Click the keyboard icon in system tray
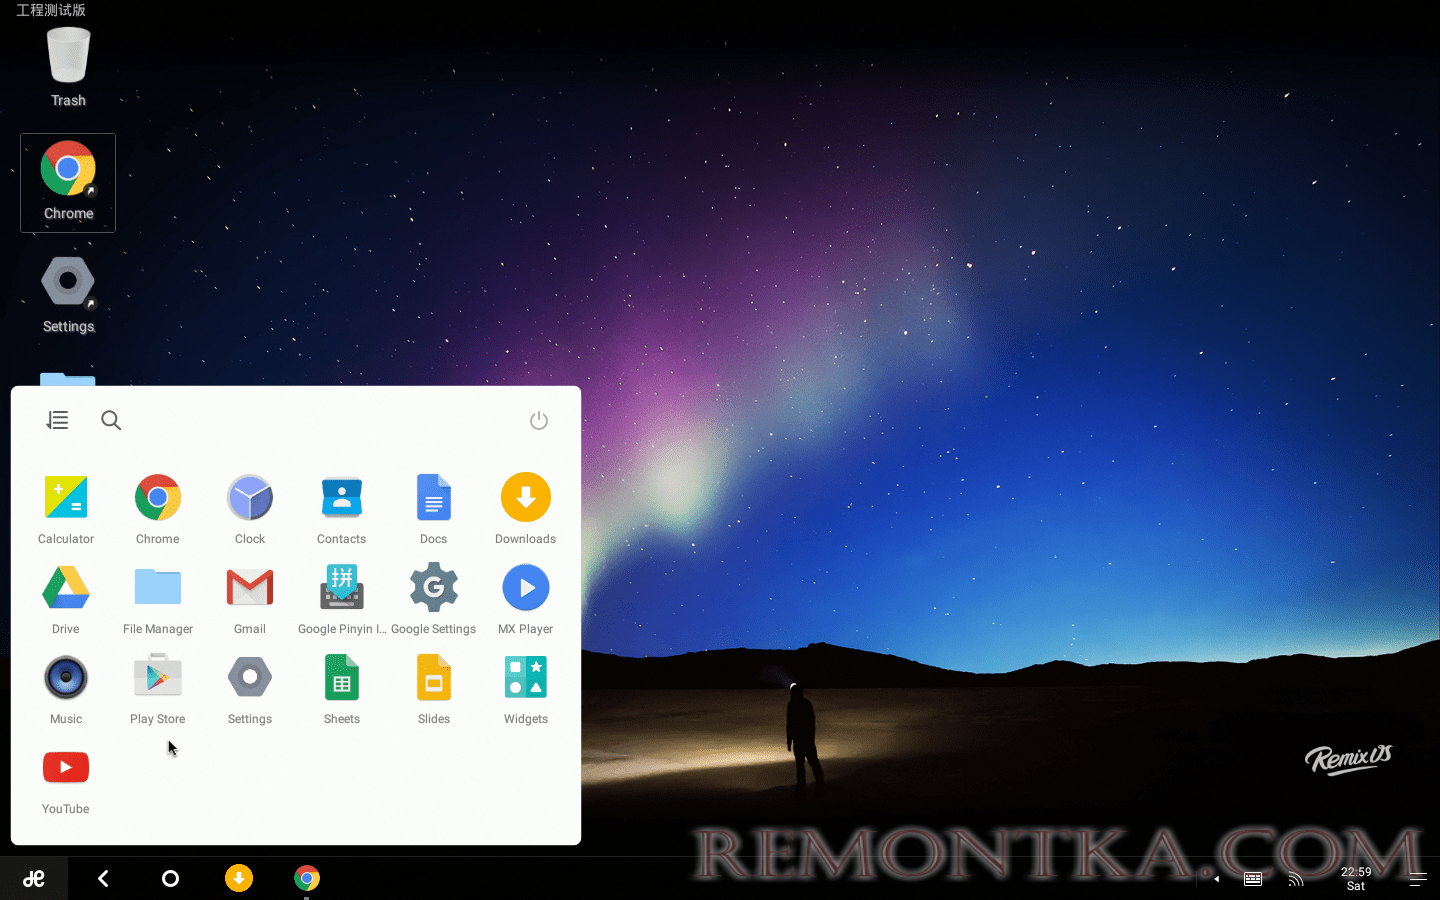 click(x=1253, y=879)
